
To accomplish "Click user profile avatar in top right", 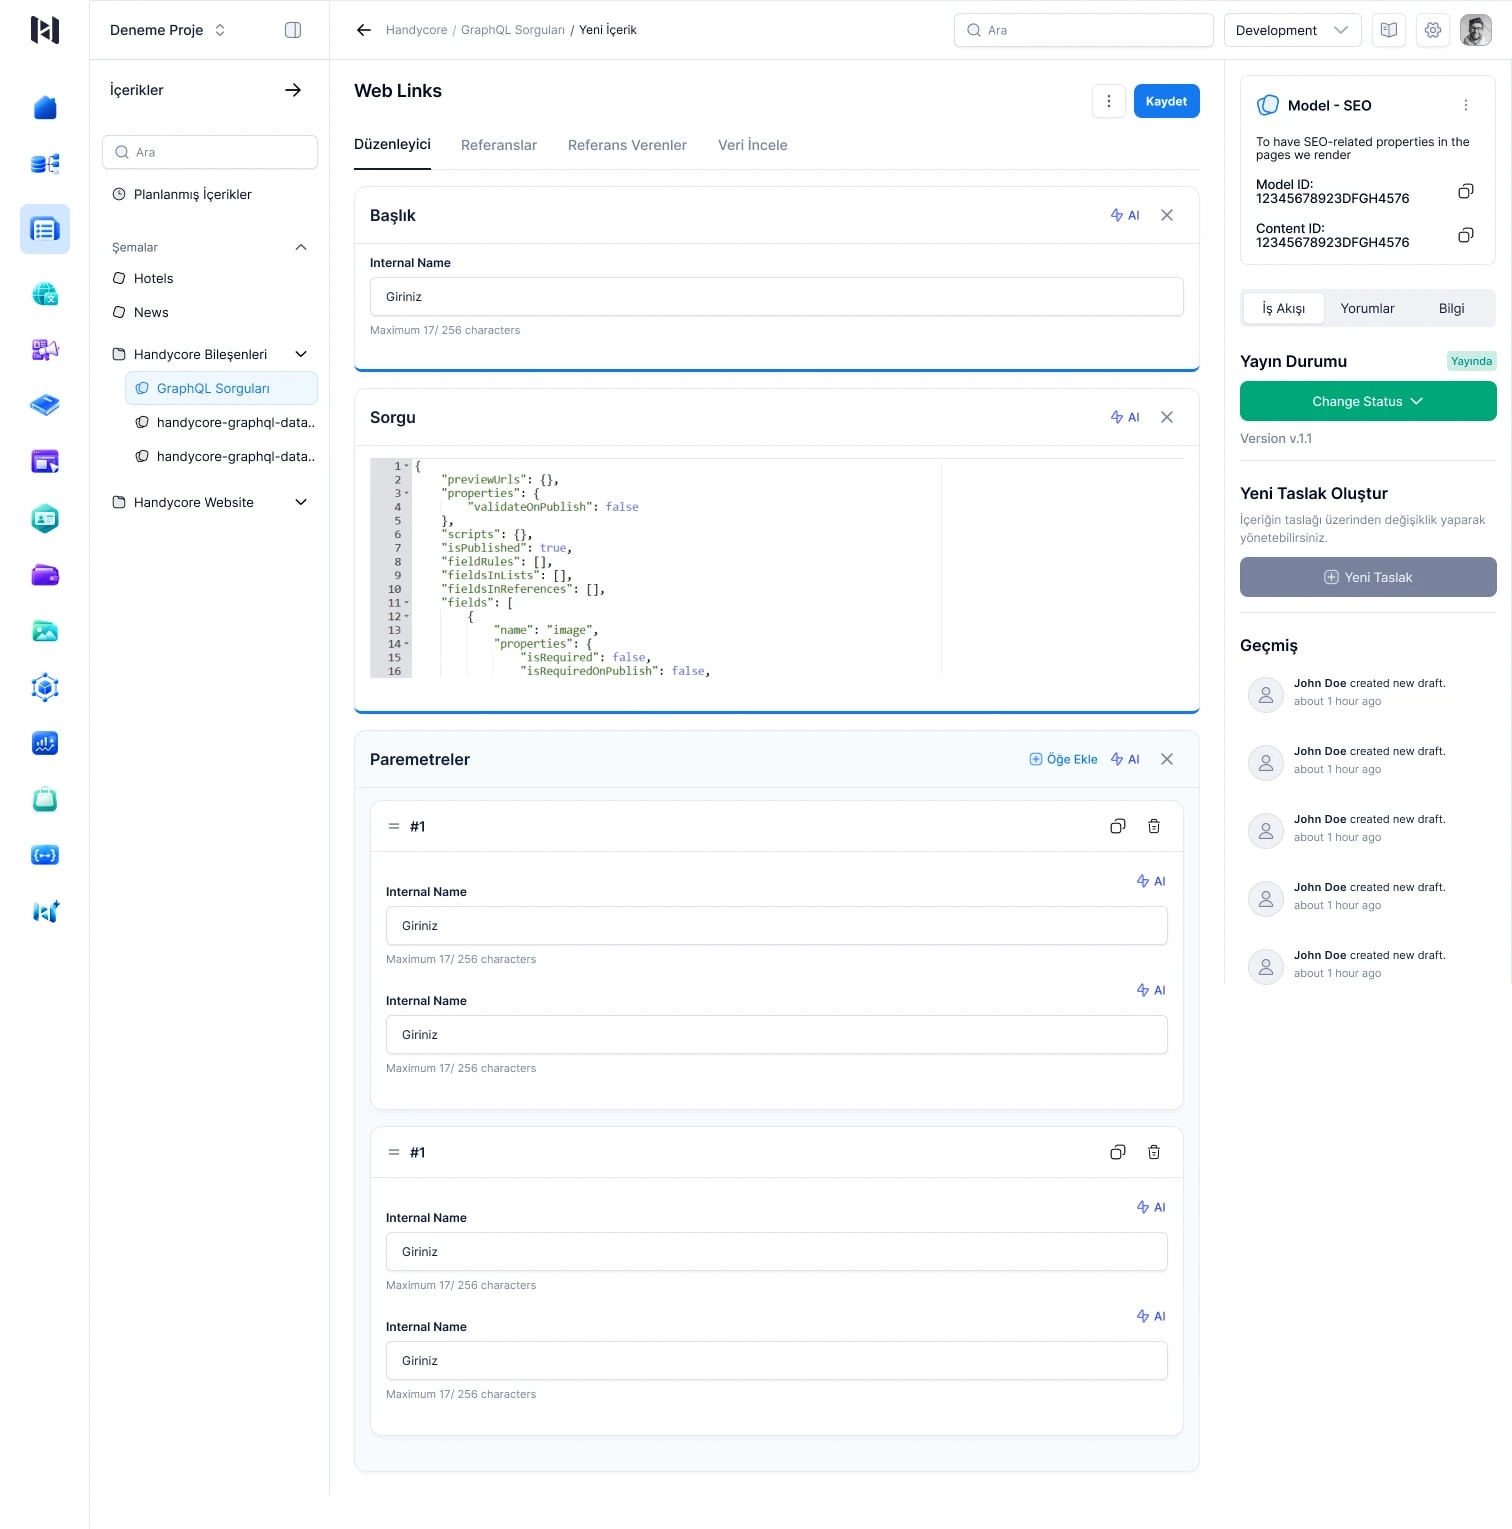I will pyautogui.click(x=1476, y=30).
